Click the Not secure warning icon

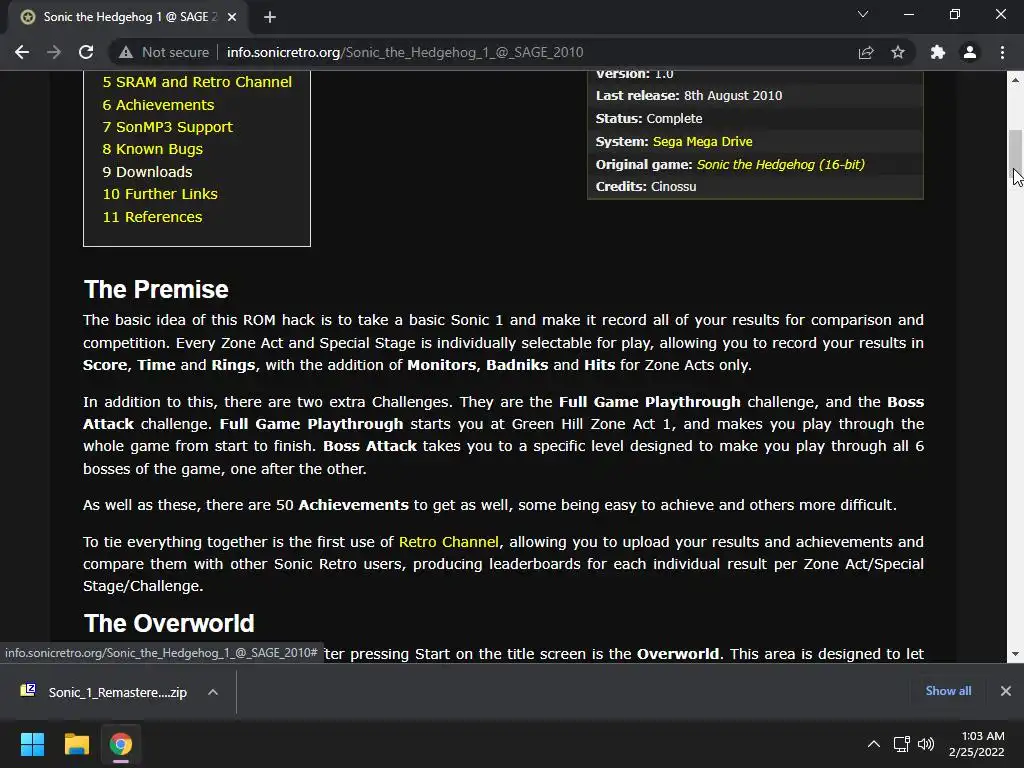pos(125,52)
